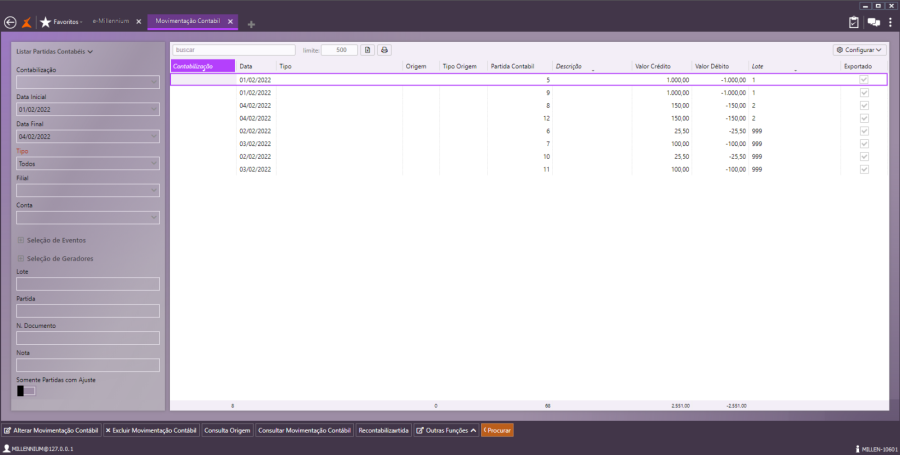
Task: Toggle Exportado checkbox for partida 12
Action: point(864,118)
